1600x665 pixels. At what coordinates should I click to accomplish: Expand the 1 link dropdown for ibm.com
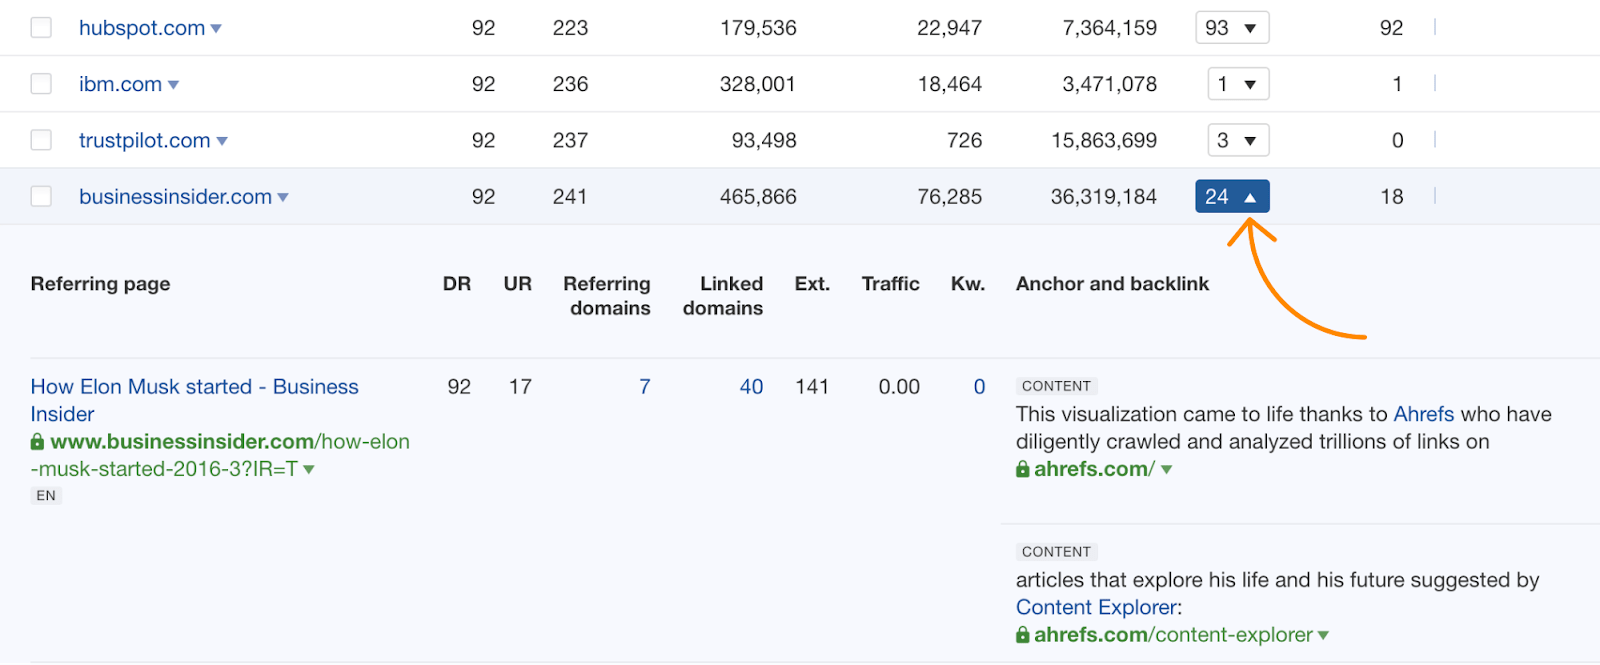[x=1238, y=84]
